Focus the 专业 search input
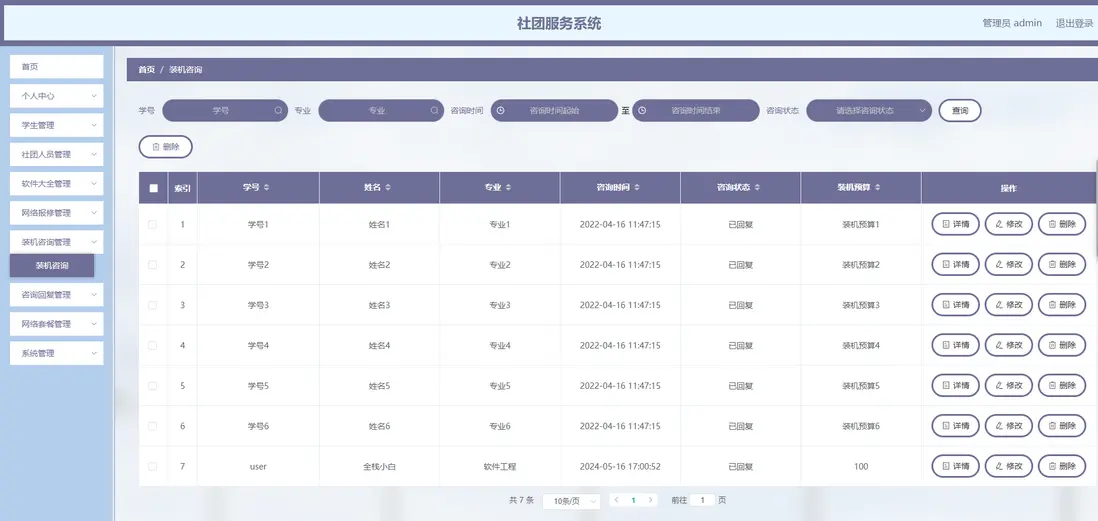This screenshot has height=521, width=1098. tap(381, 111)
